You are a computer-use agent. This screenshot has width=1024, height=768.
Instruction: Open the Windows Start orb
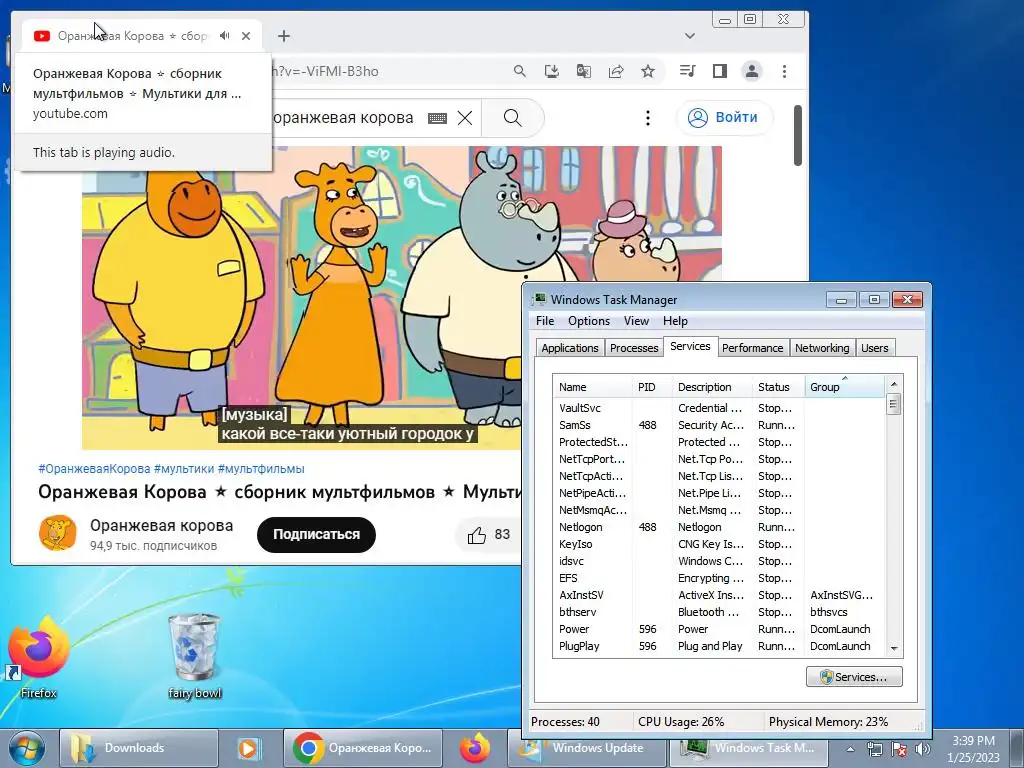[x=26, y=748]
